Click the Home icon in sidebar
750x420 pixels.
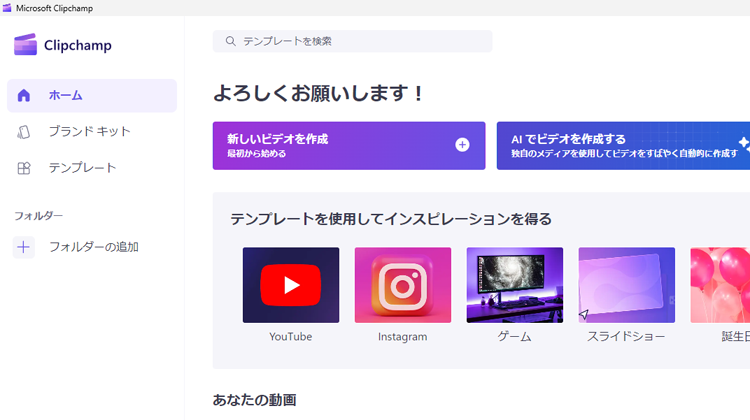[23, 95]
